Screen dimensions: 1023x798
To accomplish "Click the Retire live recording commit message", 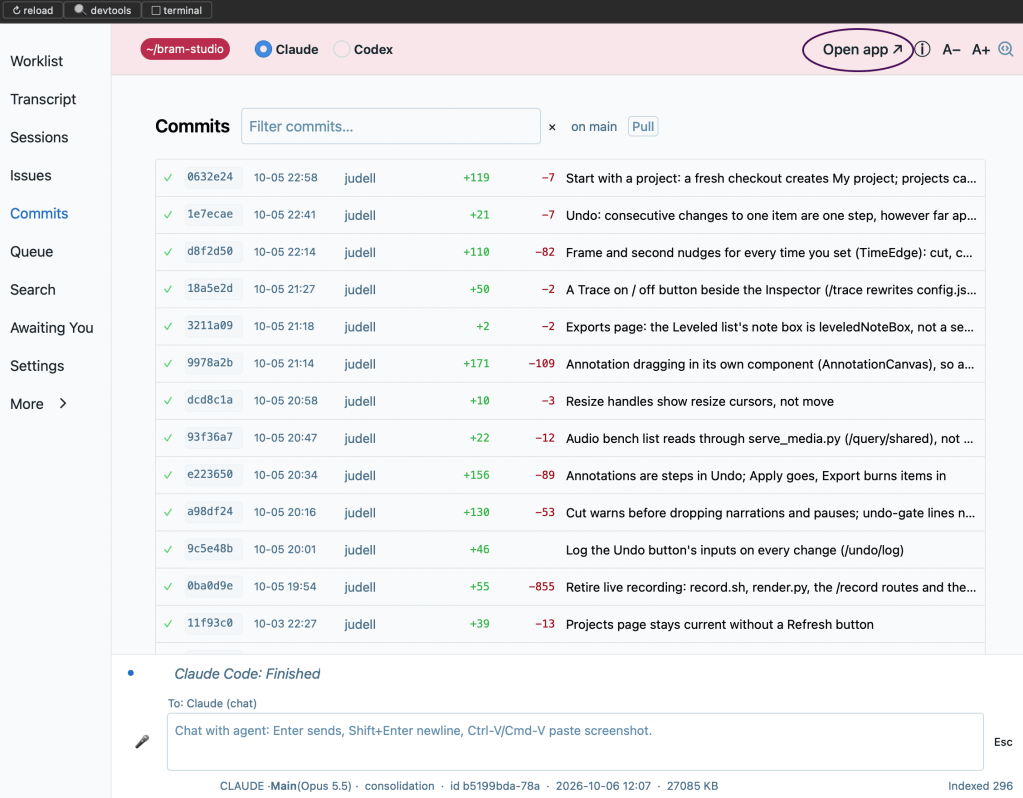I will click(771, 587).
